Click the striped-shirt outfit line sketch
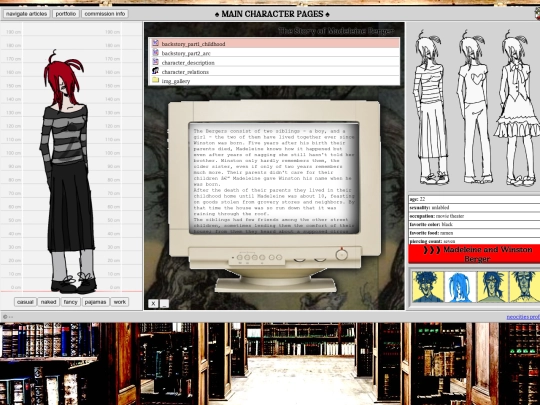Viewport: 540px width, 405px height. (431, 107)
